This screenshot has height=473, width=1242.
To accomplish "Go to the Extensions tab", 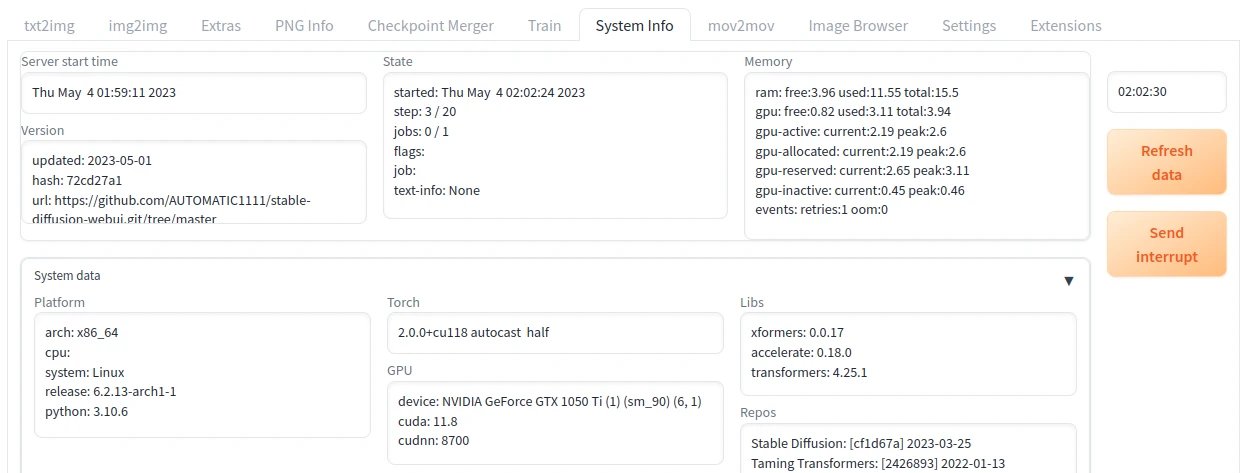I will [1065, 25].
